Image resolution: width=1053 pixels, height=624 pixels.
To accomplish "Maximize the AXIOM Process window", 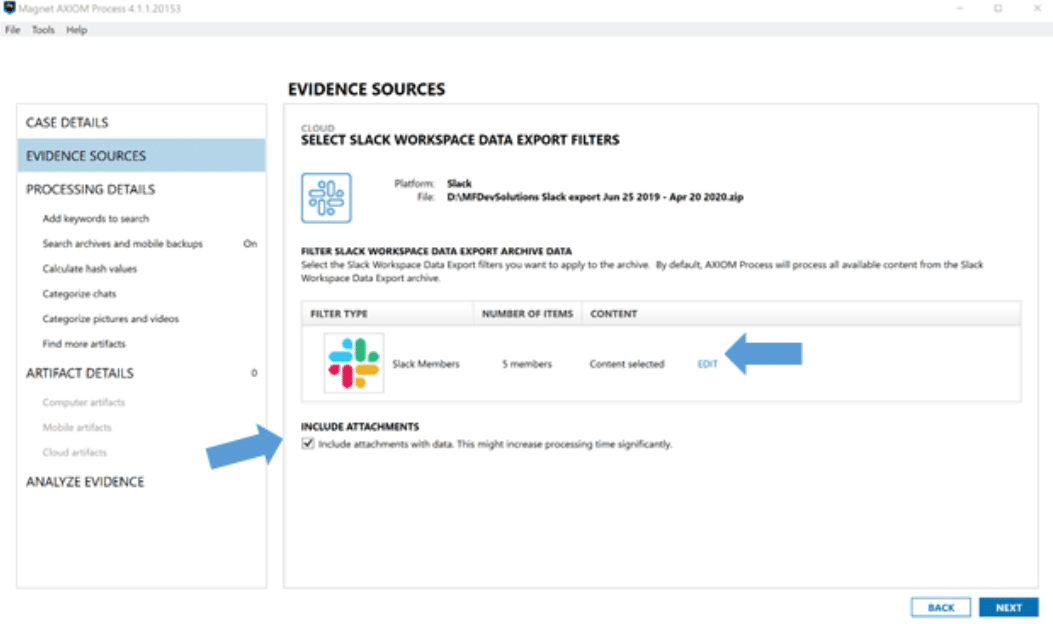I will tap(998, 8).
